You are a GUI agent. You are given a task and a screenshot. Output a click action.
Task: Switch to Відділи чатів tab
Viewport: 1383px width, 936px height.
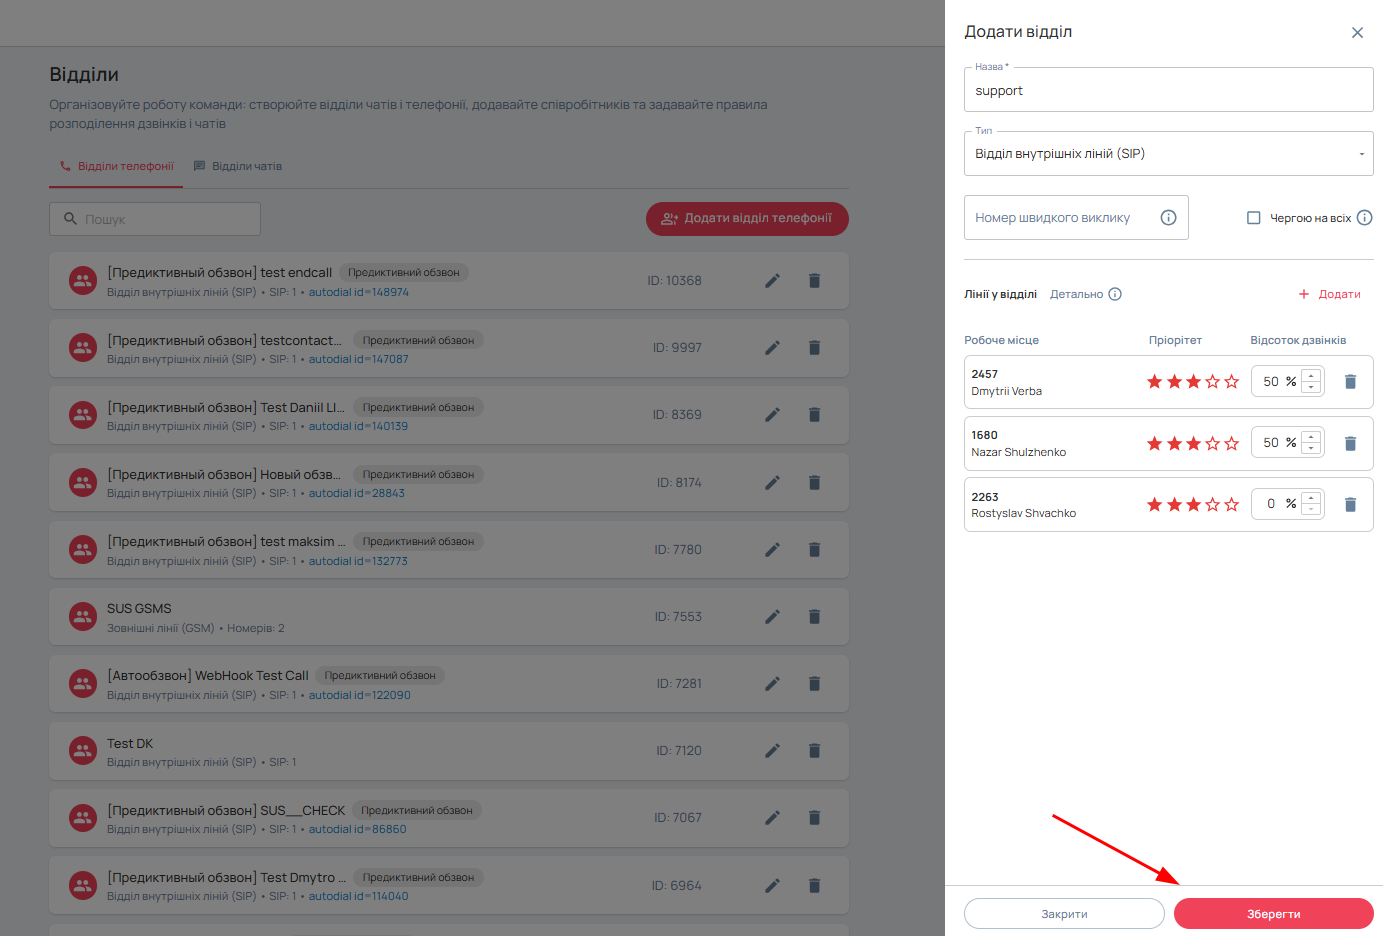pos(237,166)
